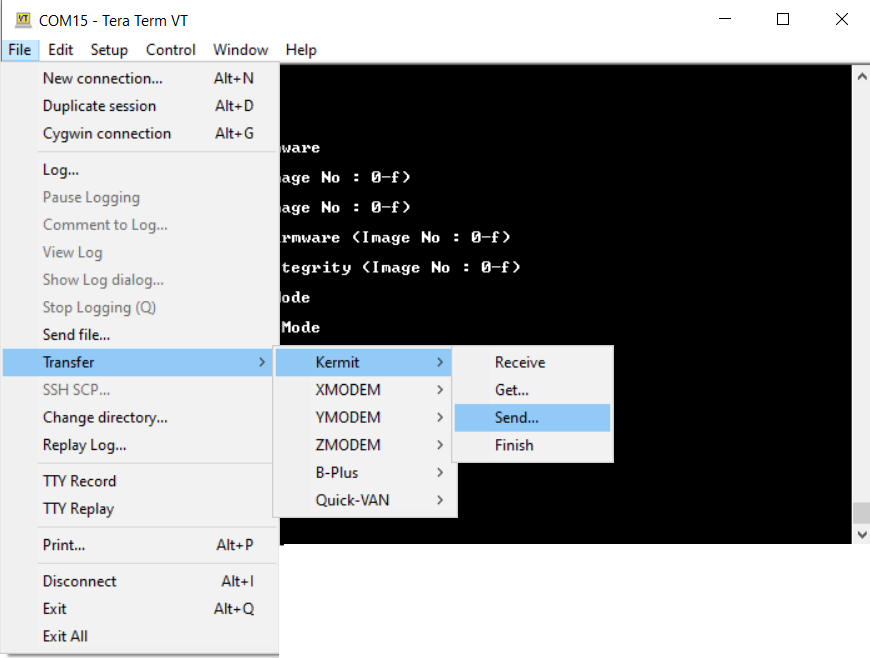The image size is (870, 658).
Task: Choose New connection from the File menu
Action: click(x=100, y=78)
